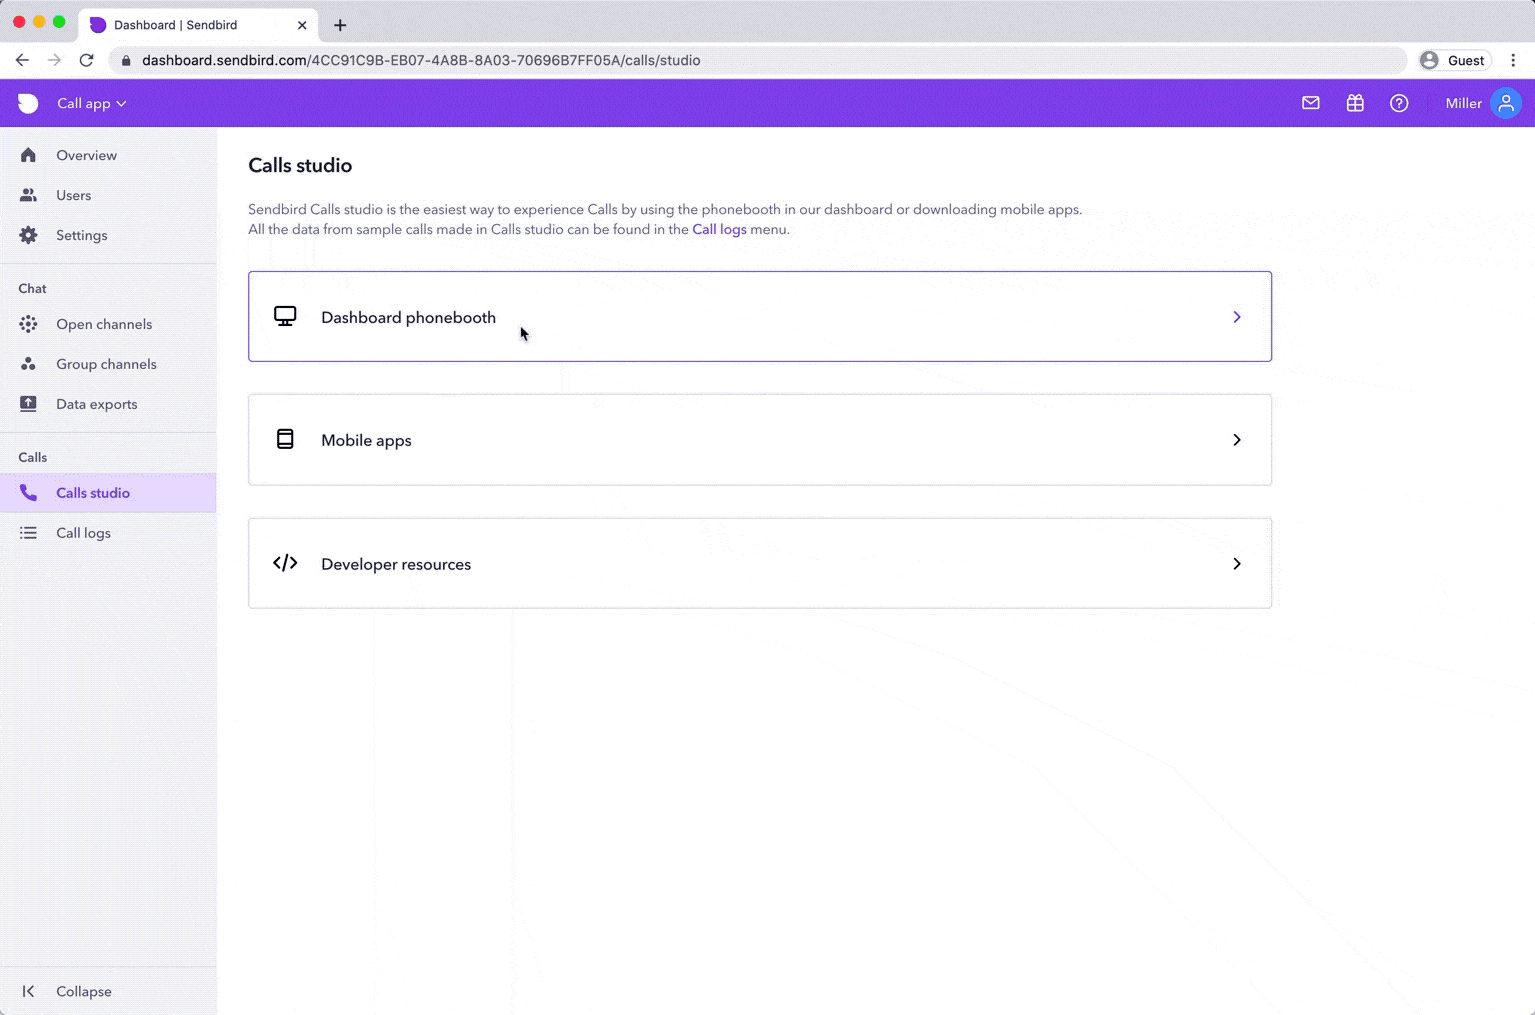The height and width of the screenshot is (1015, 1535).
Task: Expand the Call app dropdown
Action: click(x=91, y=103)
